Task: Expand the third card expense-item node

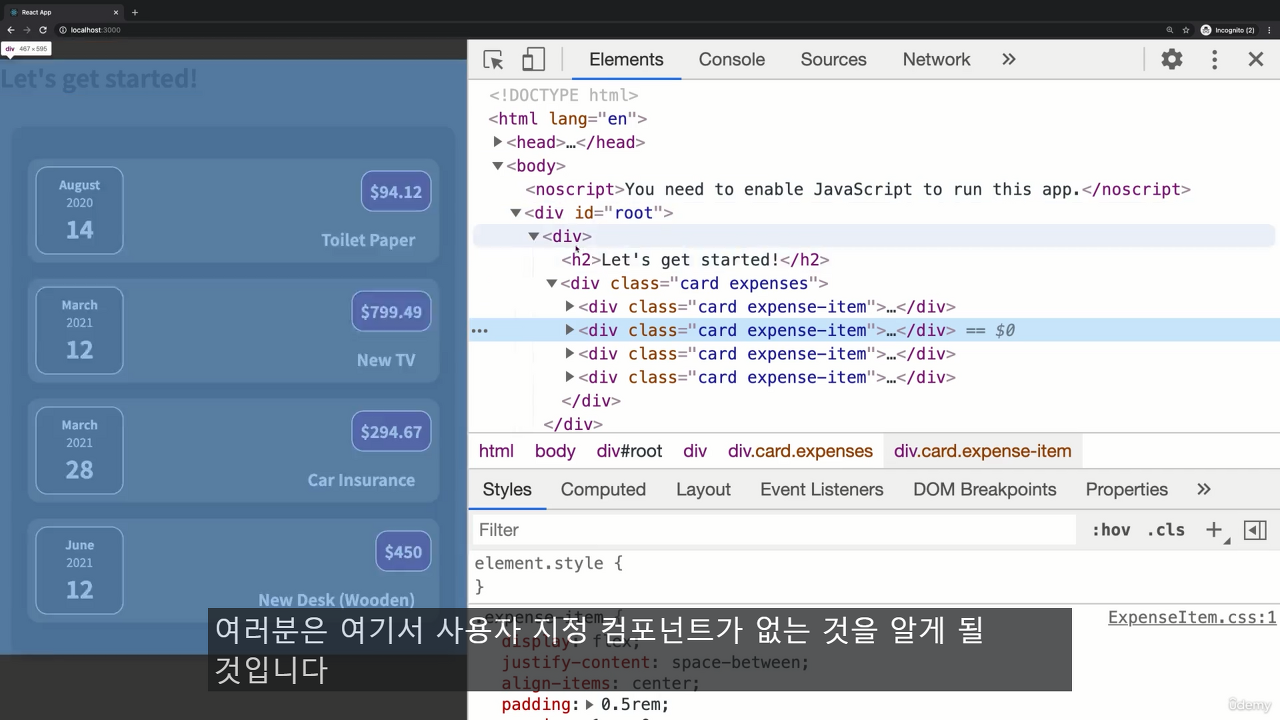Action: [x=570, y=353]
